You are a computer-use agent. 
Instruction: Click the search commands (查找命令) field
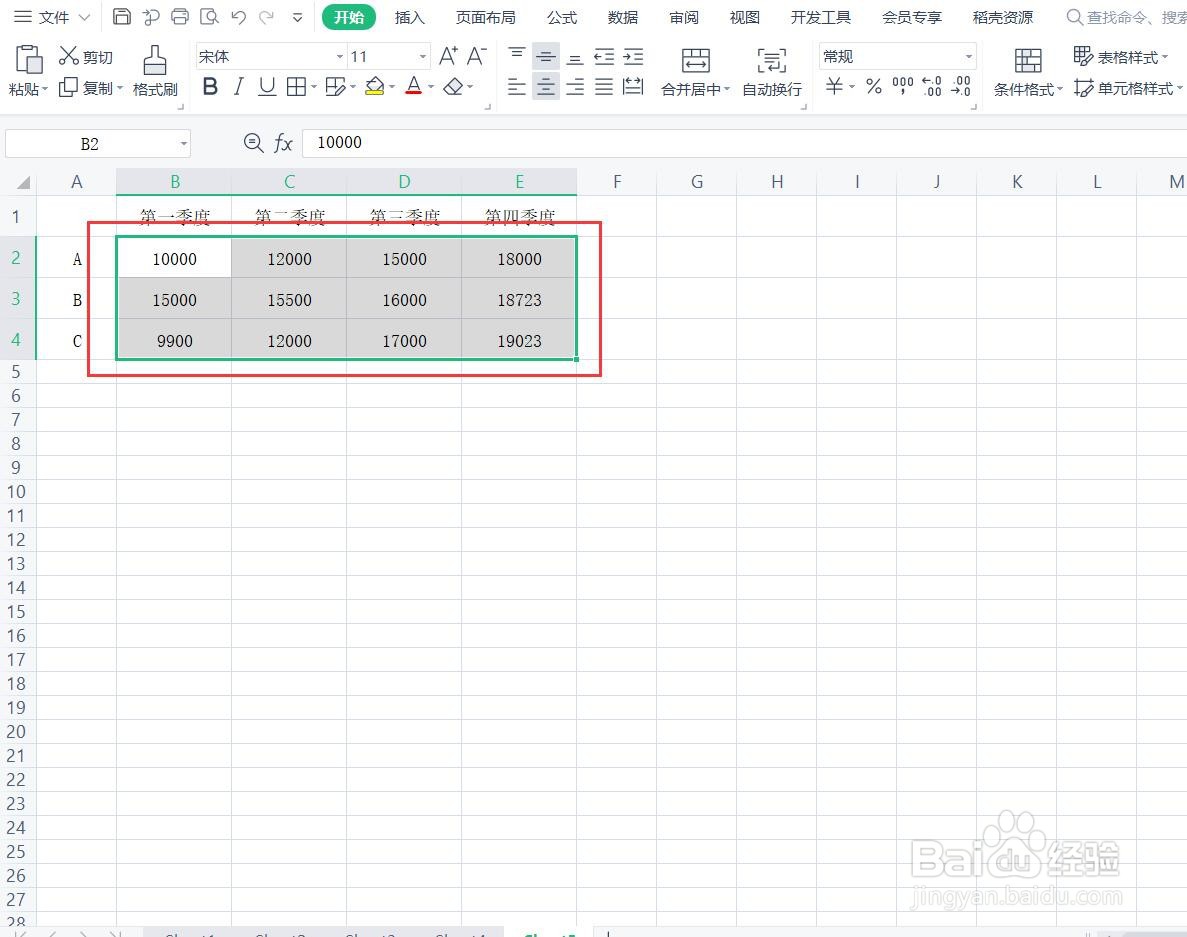(1126, 17)
